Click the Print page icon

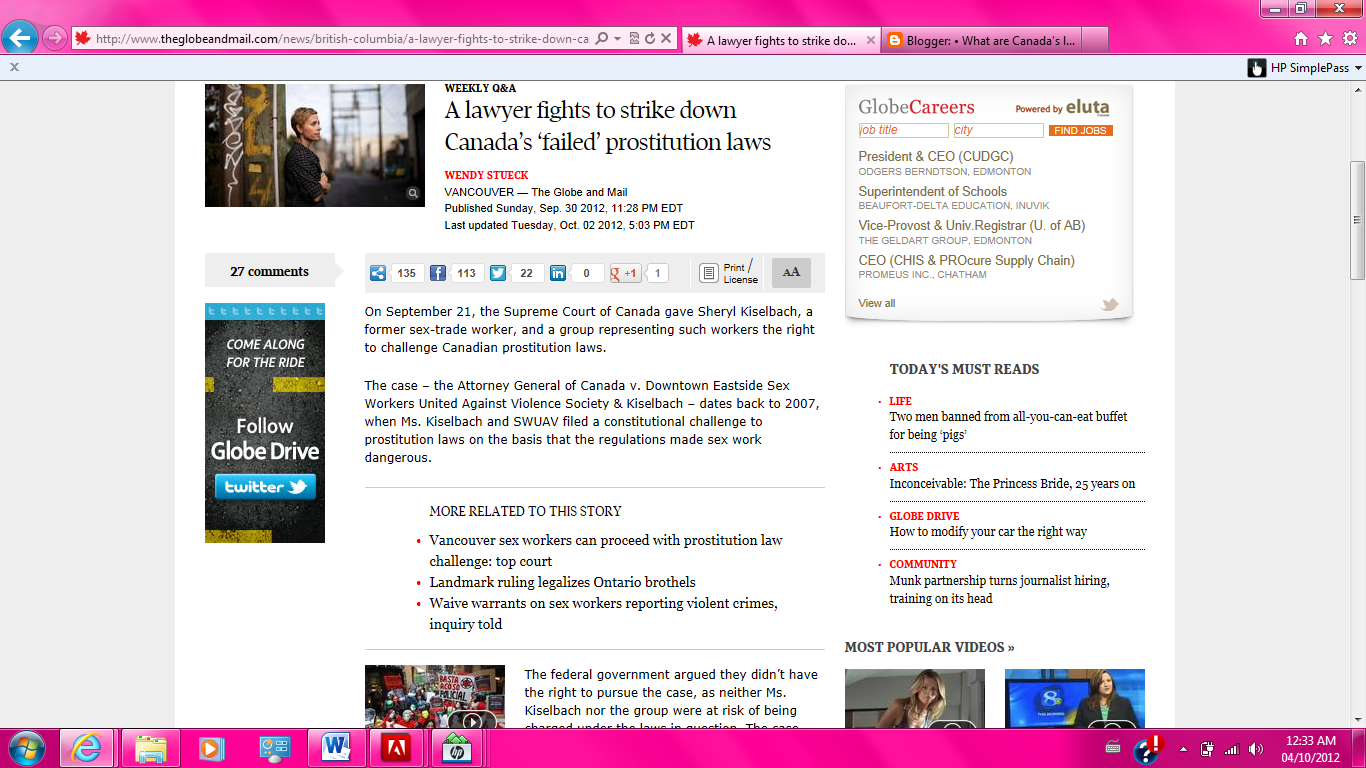pos(709,273)
